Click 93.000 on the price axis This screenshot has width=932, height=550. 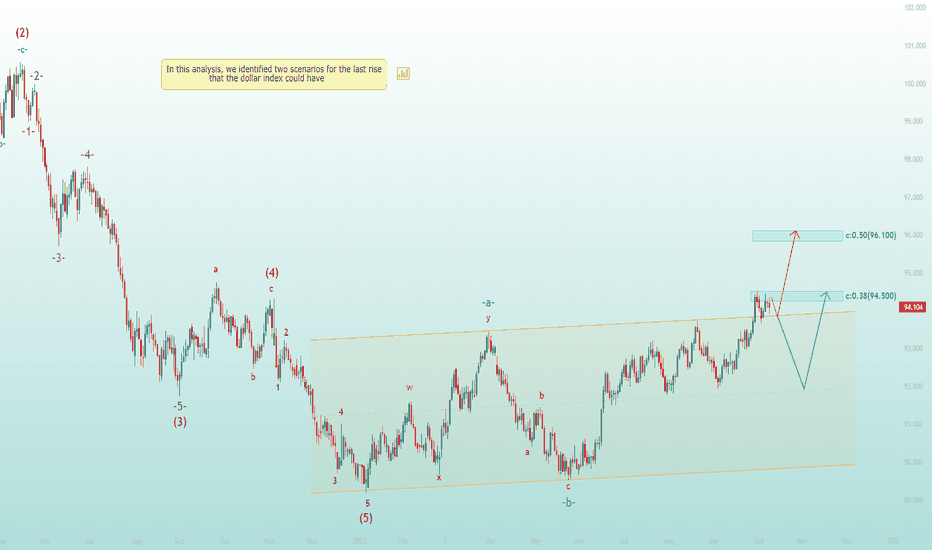click(914, 349)
